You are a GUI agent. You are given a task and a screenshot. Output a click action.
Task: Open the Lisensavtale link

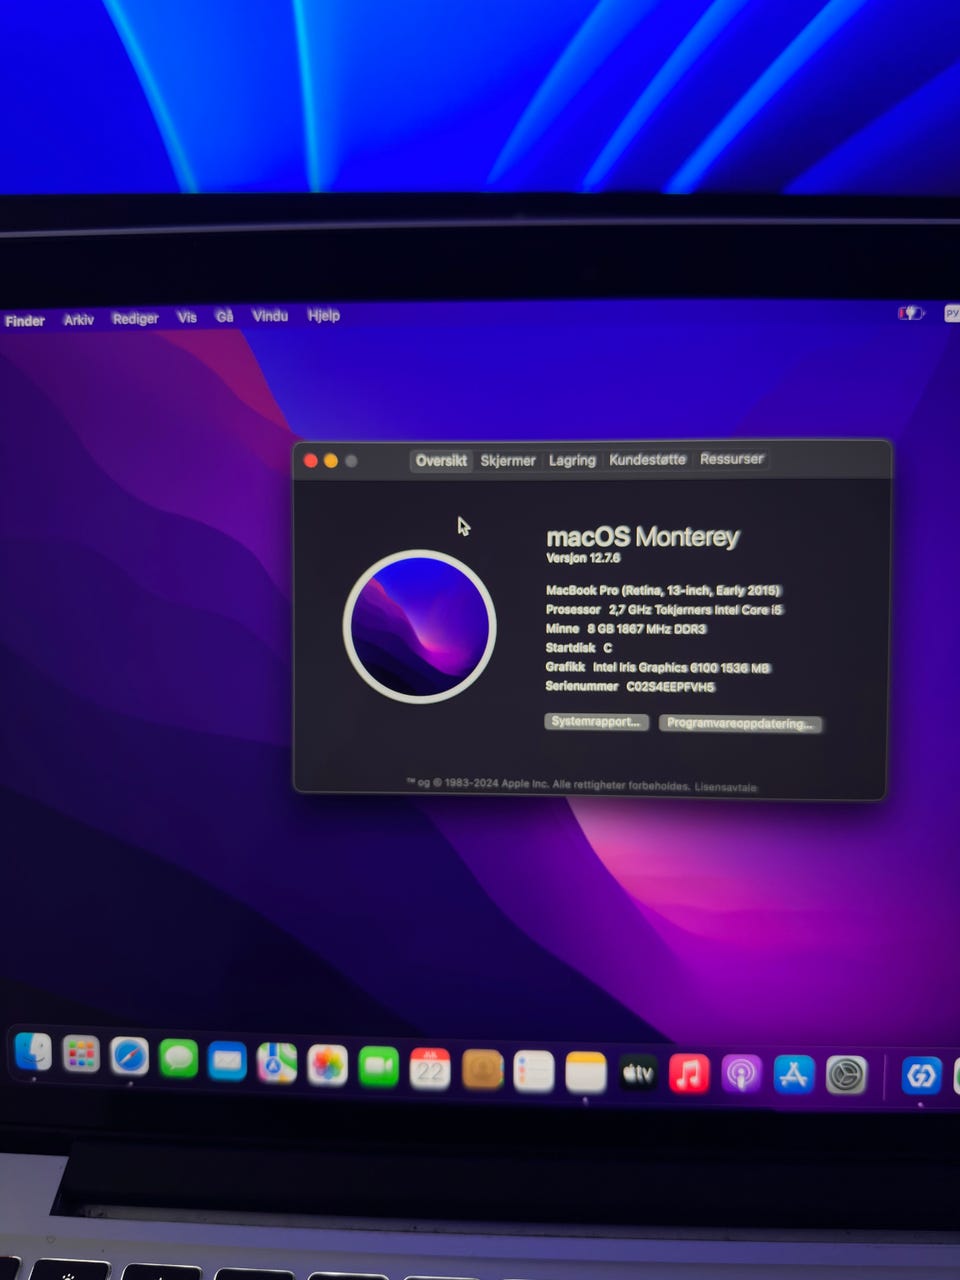[726, 787]
